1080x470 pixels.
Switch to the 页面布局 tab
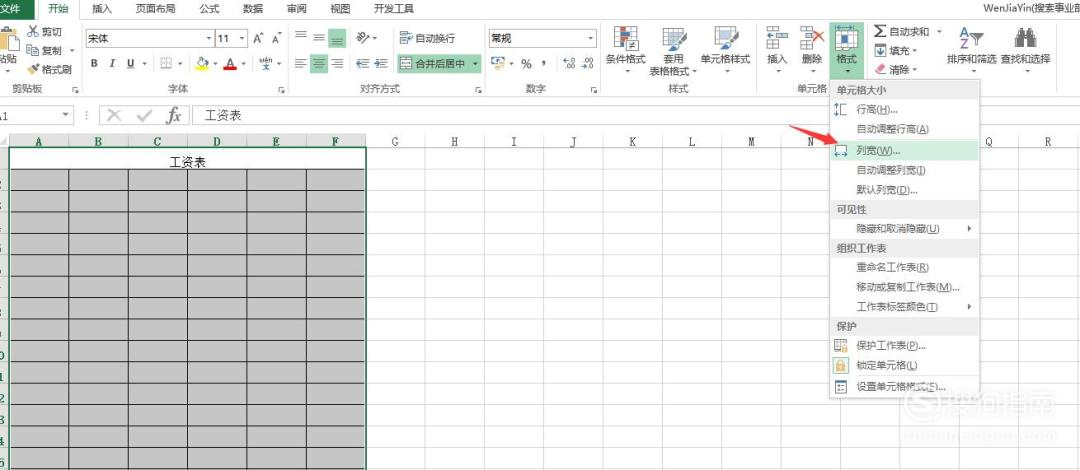(x=155, y=9)
